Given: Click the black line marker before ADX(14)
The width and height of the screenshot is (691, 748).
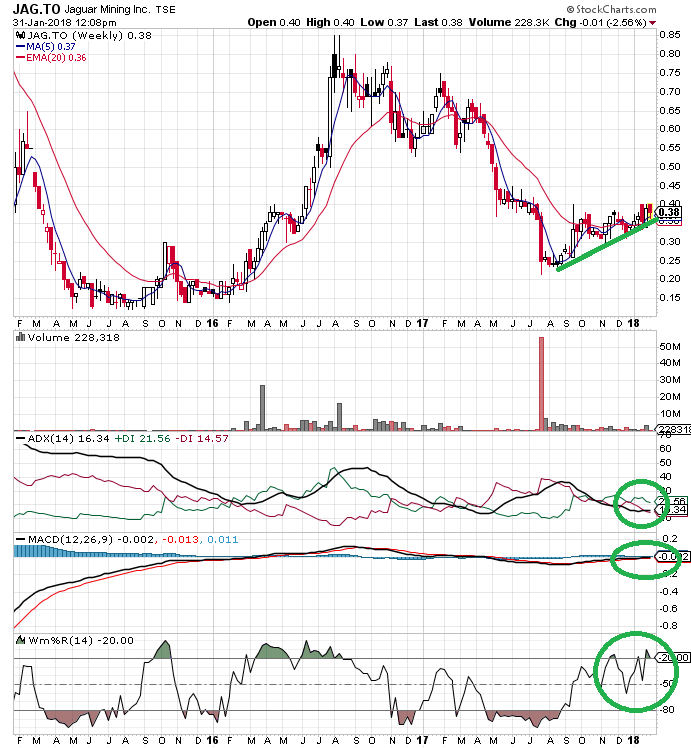Looking at the screenshot, I should [21, 438].
